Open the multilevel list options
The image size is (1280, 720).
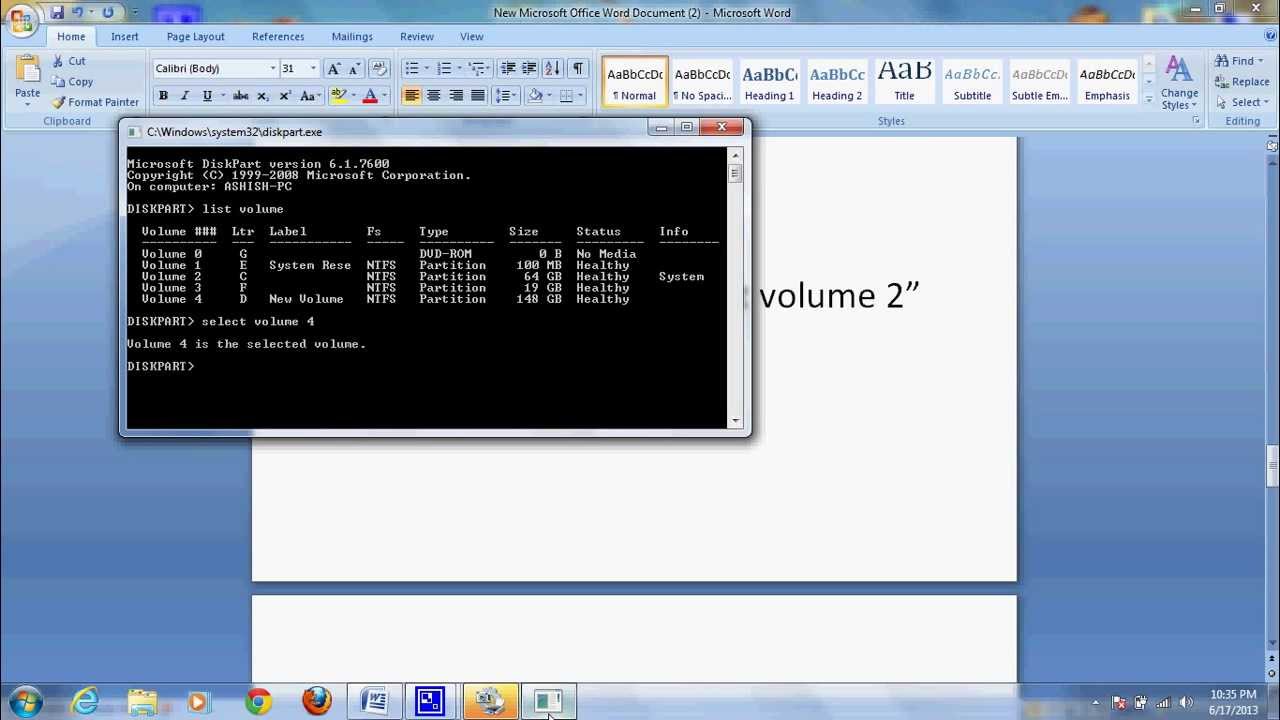pyautogui.click(x=478, y=68)
